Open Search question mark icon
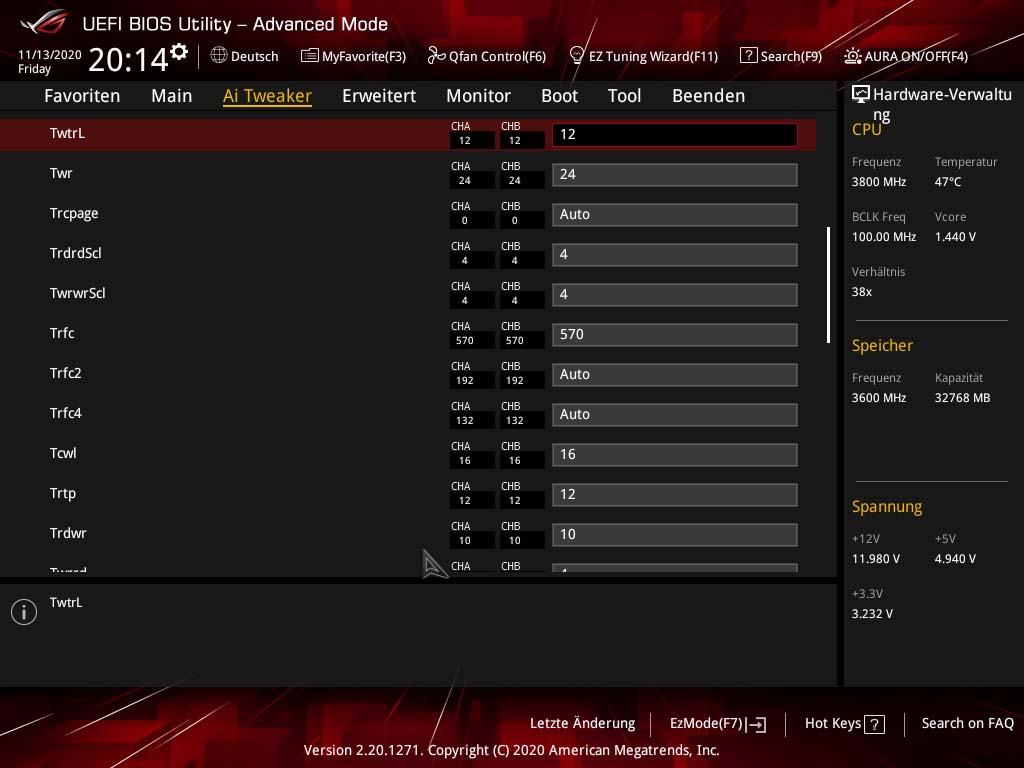The width and height of the screenshot is (1024, 768). pos(748,55)
